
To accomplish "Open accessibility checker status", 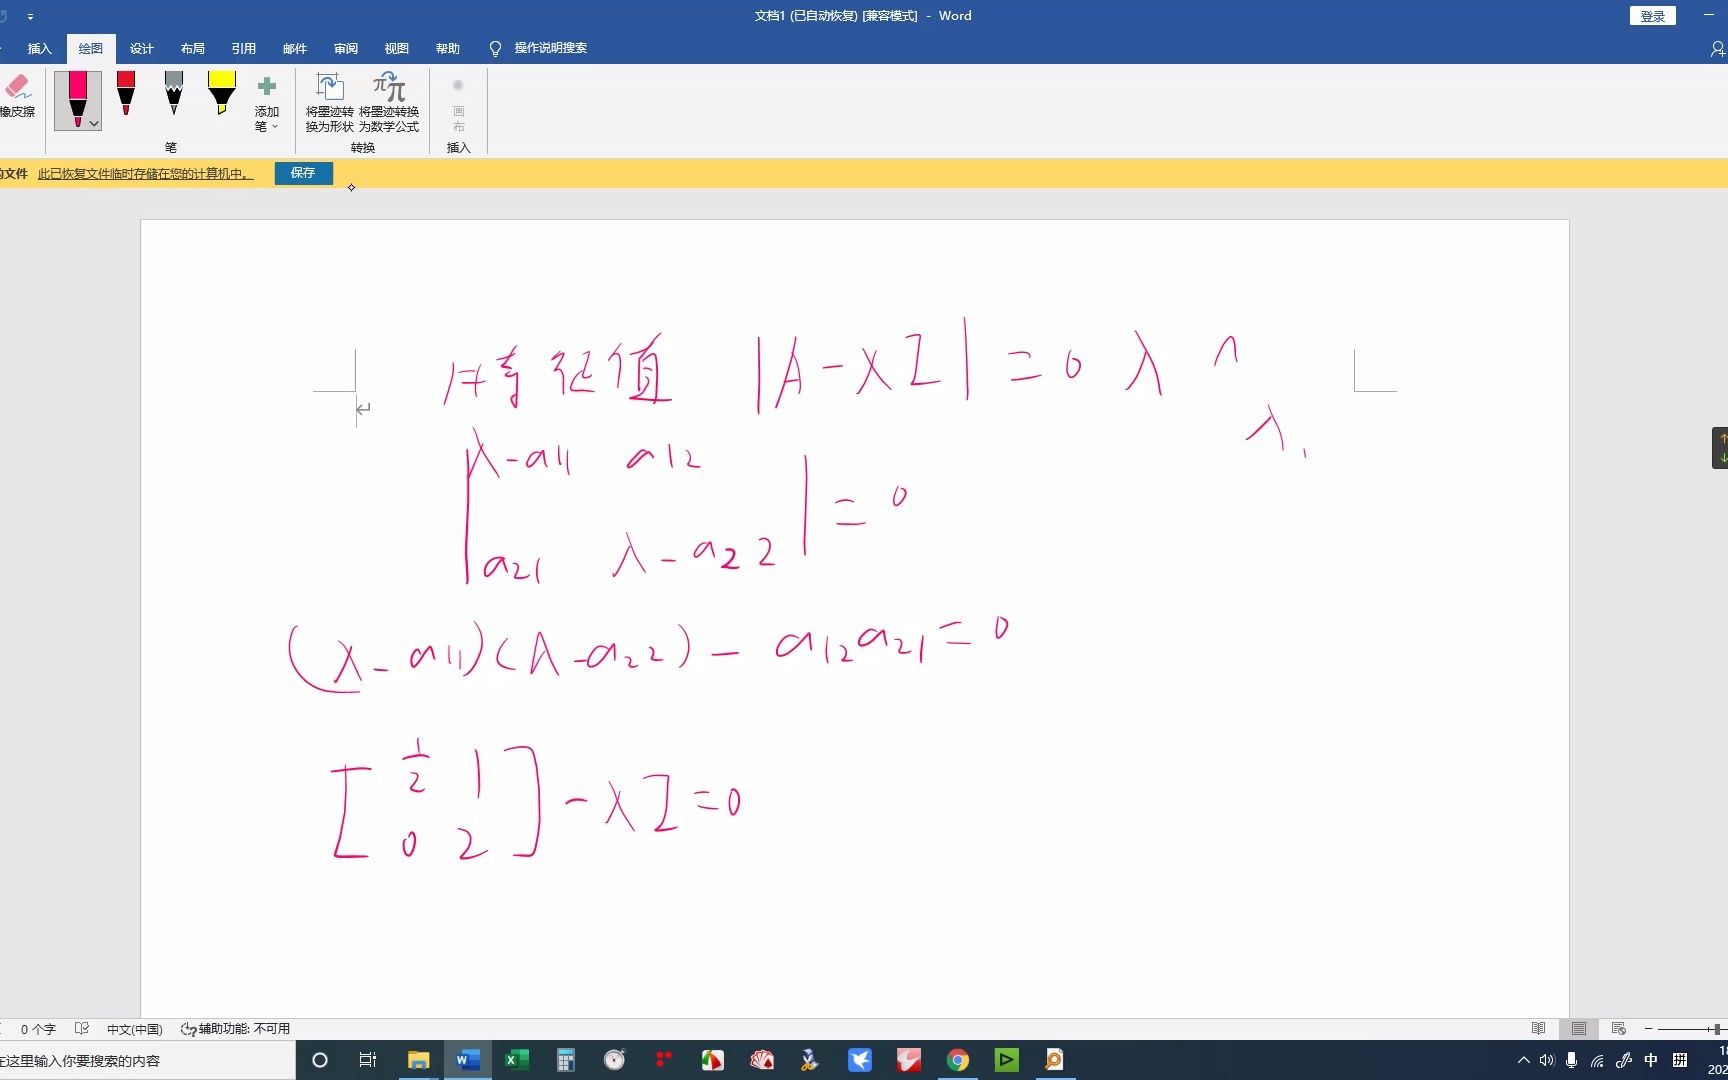I will [235, 1029].
